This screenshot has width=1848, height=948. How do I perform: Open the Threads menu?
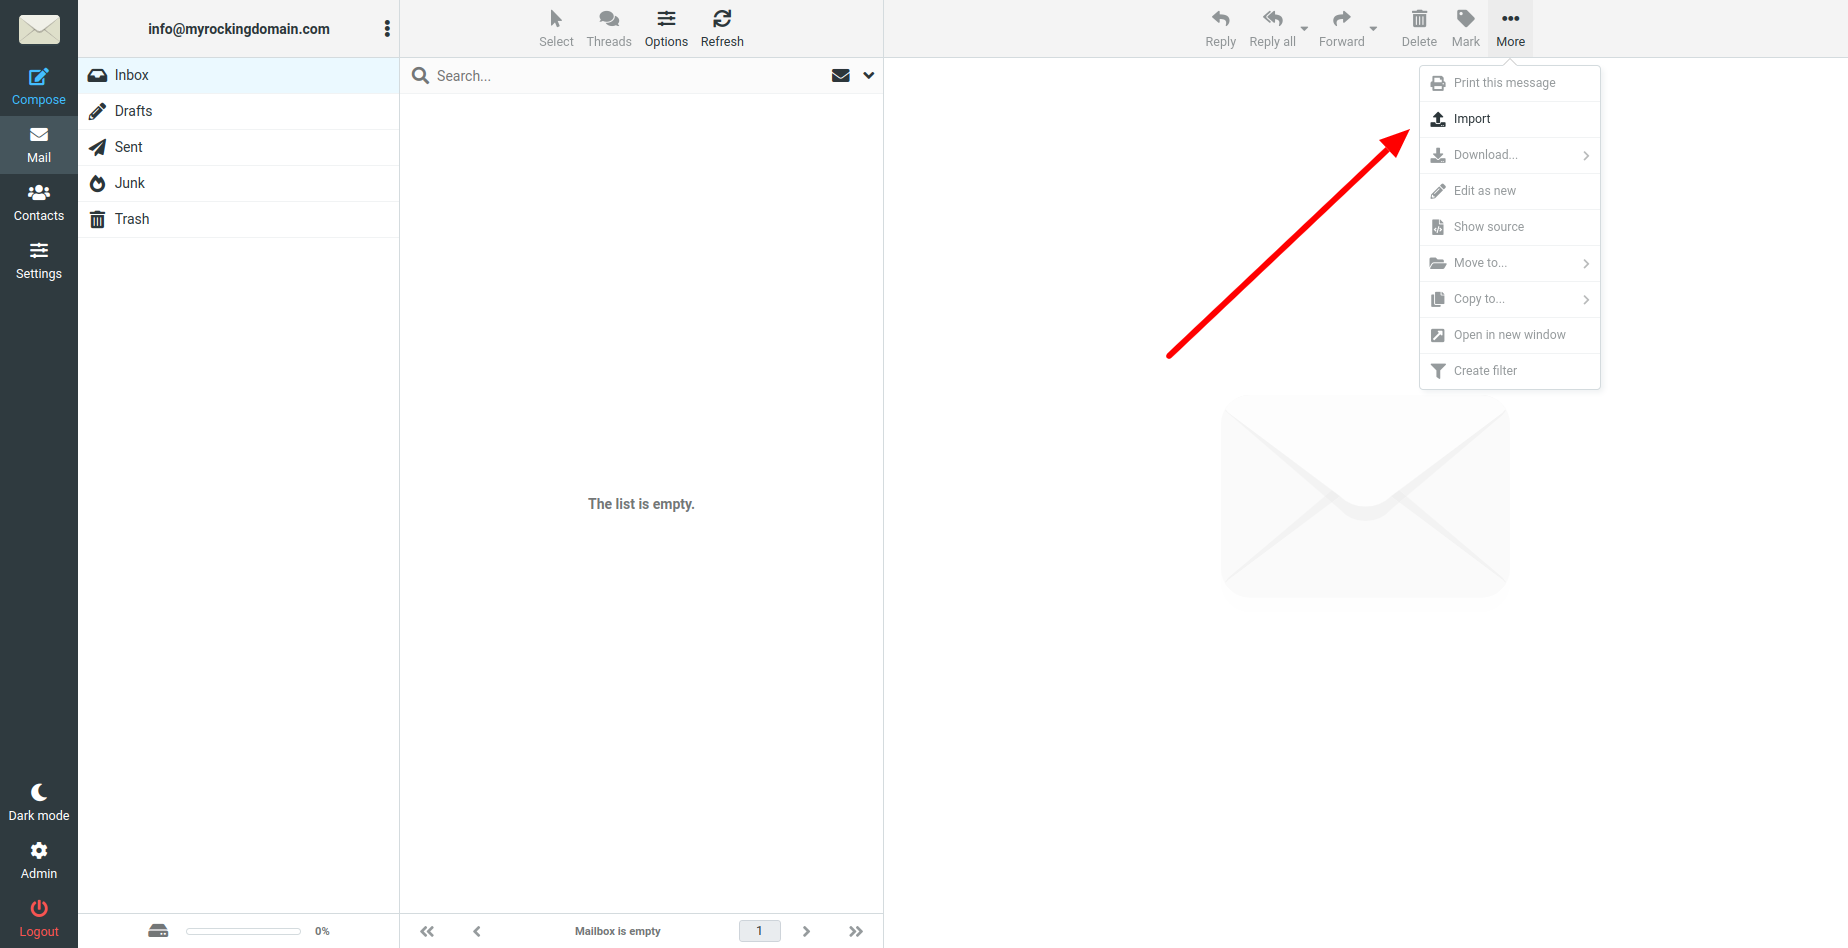tap(609, 29)
